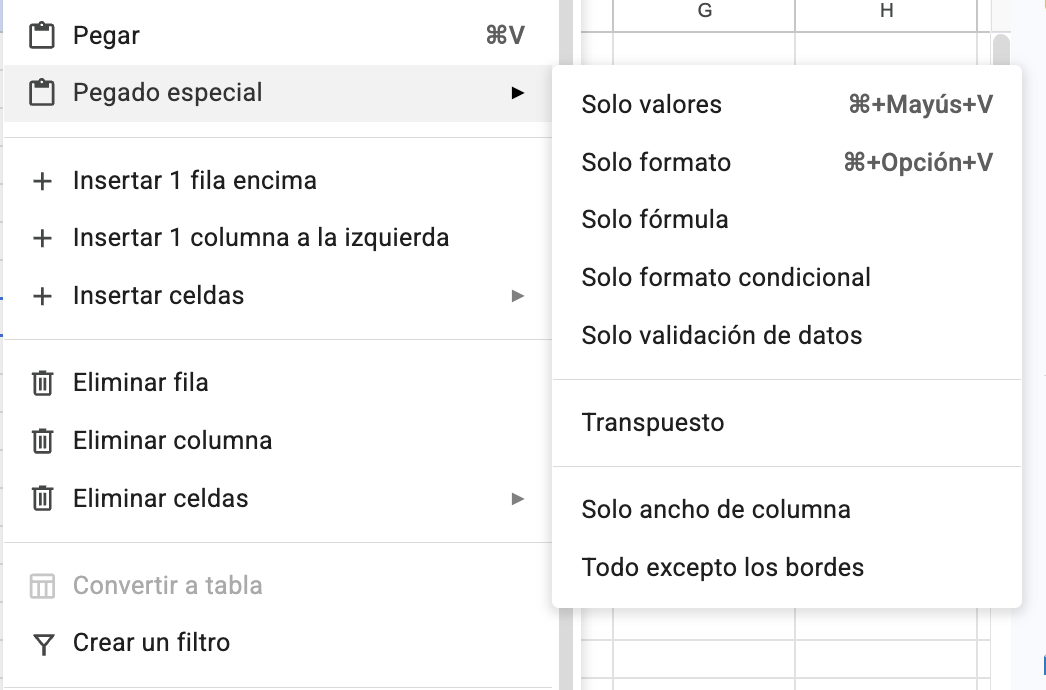Viewport: 1046px width, 690px height.
Task: Select Solo valores from the submenu
Action: [x=649, y=104]
